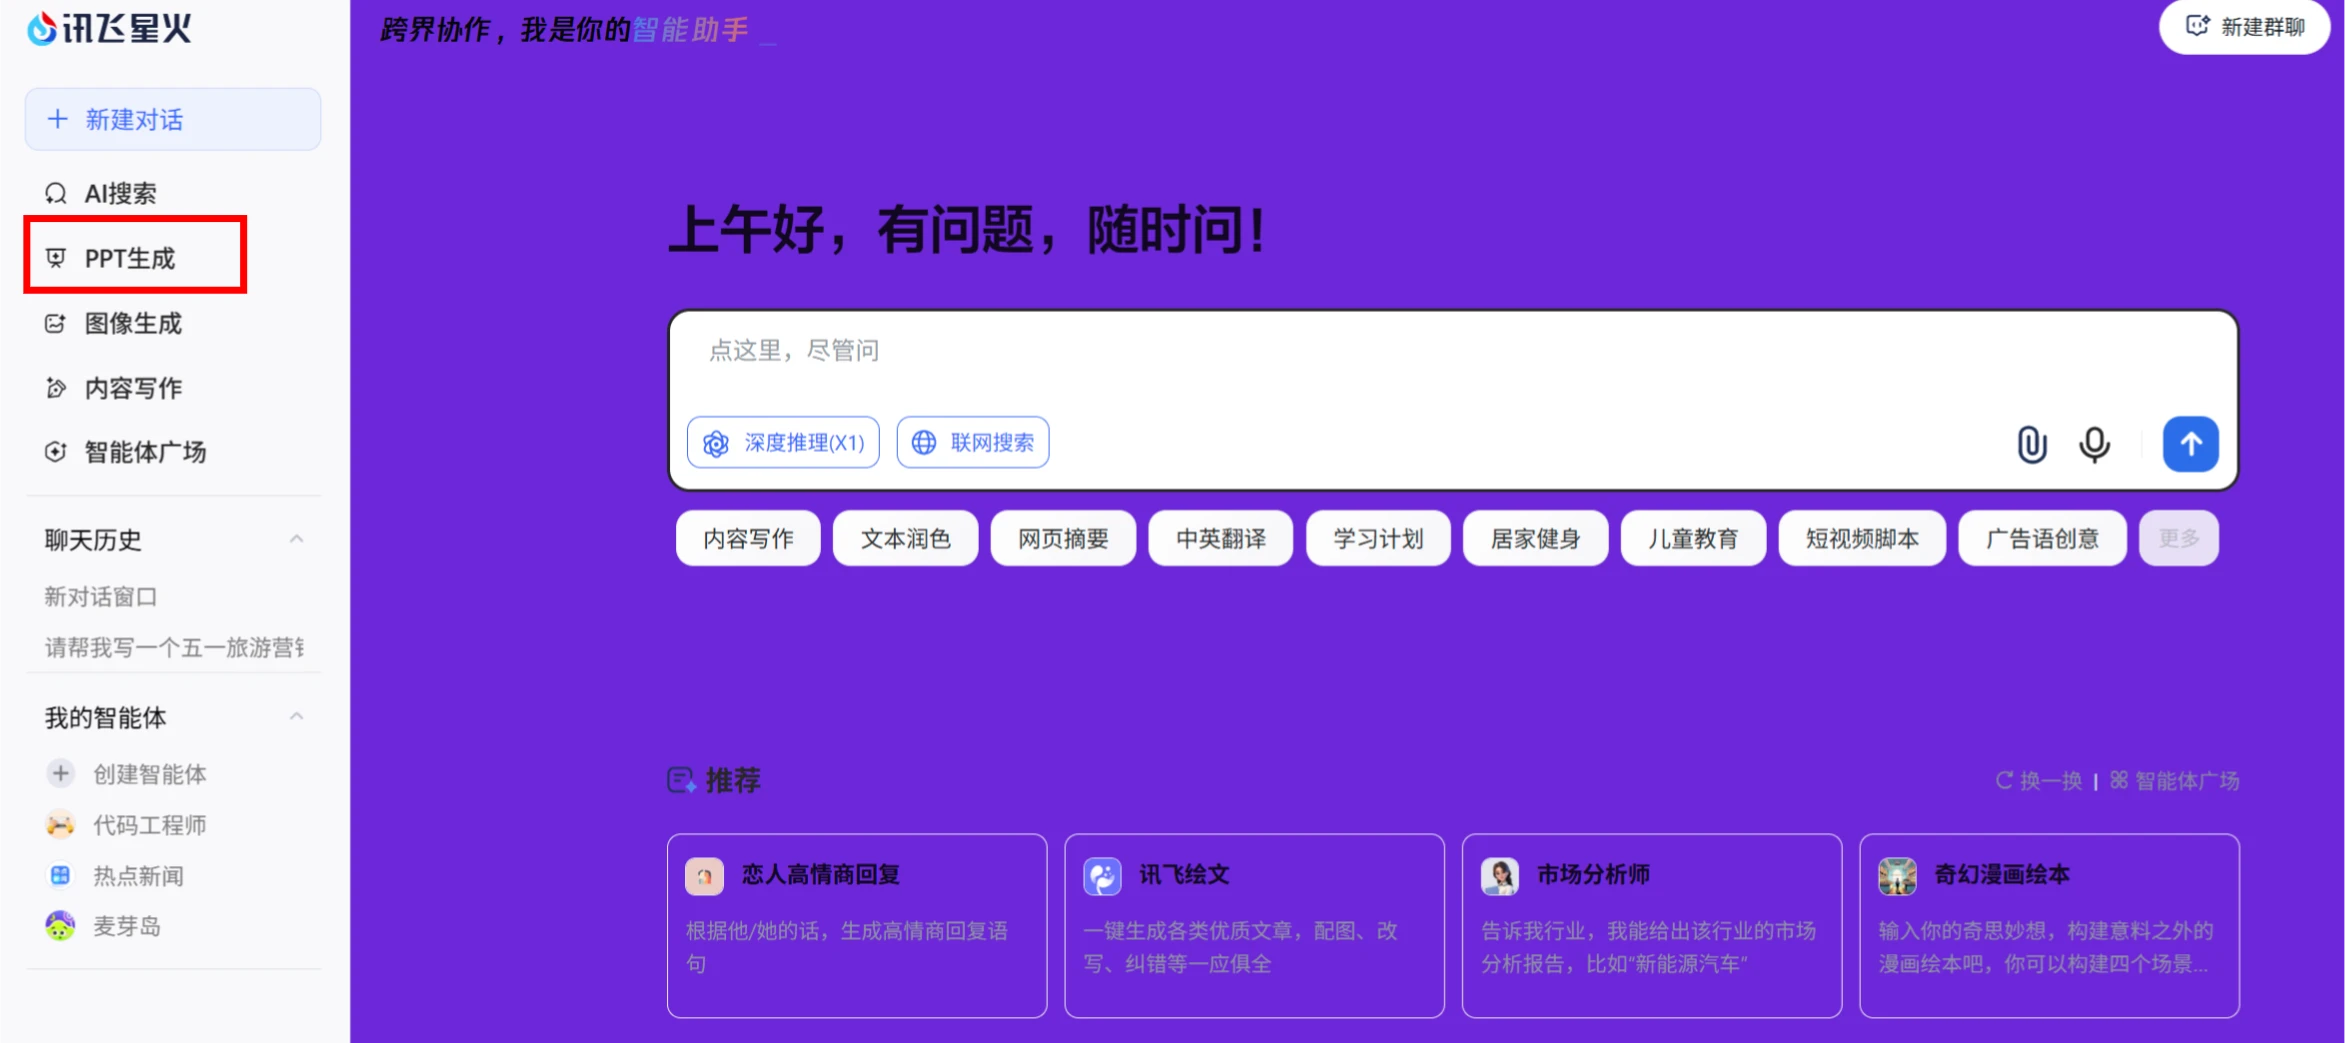Click the 新建群聊 button
The image size is (2345, 1043).
[x=2245, y=27]
